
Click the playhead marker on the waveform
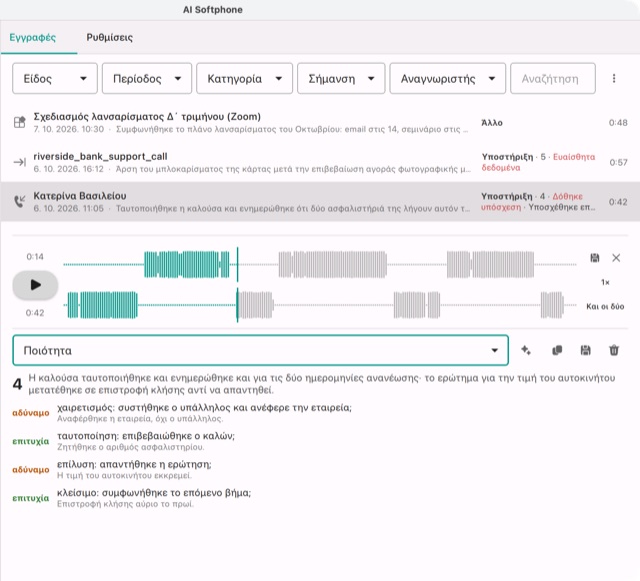pos(237,285)
